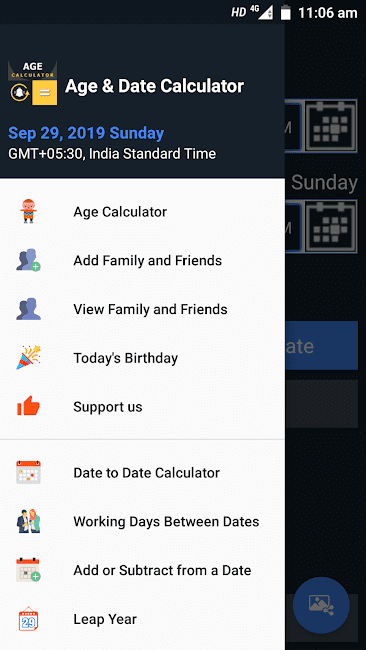This screenshot has height=650, width=366.
Task: Open the upper calendar date picker
Action: point(331,125)
